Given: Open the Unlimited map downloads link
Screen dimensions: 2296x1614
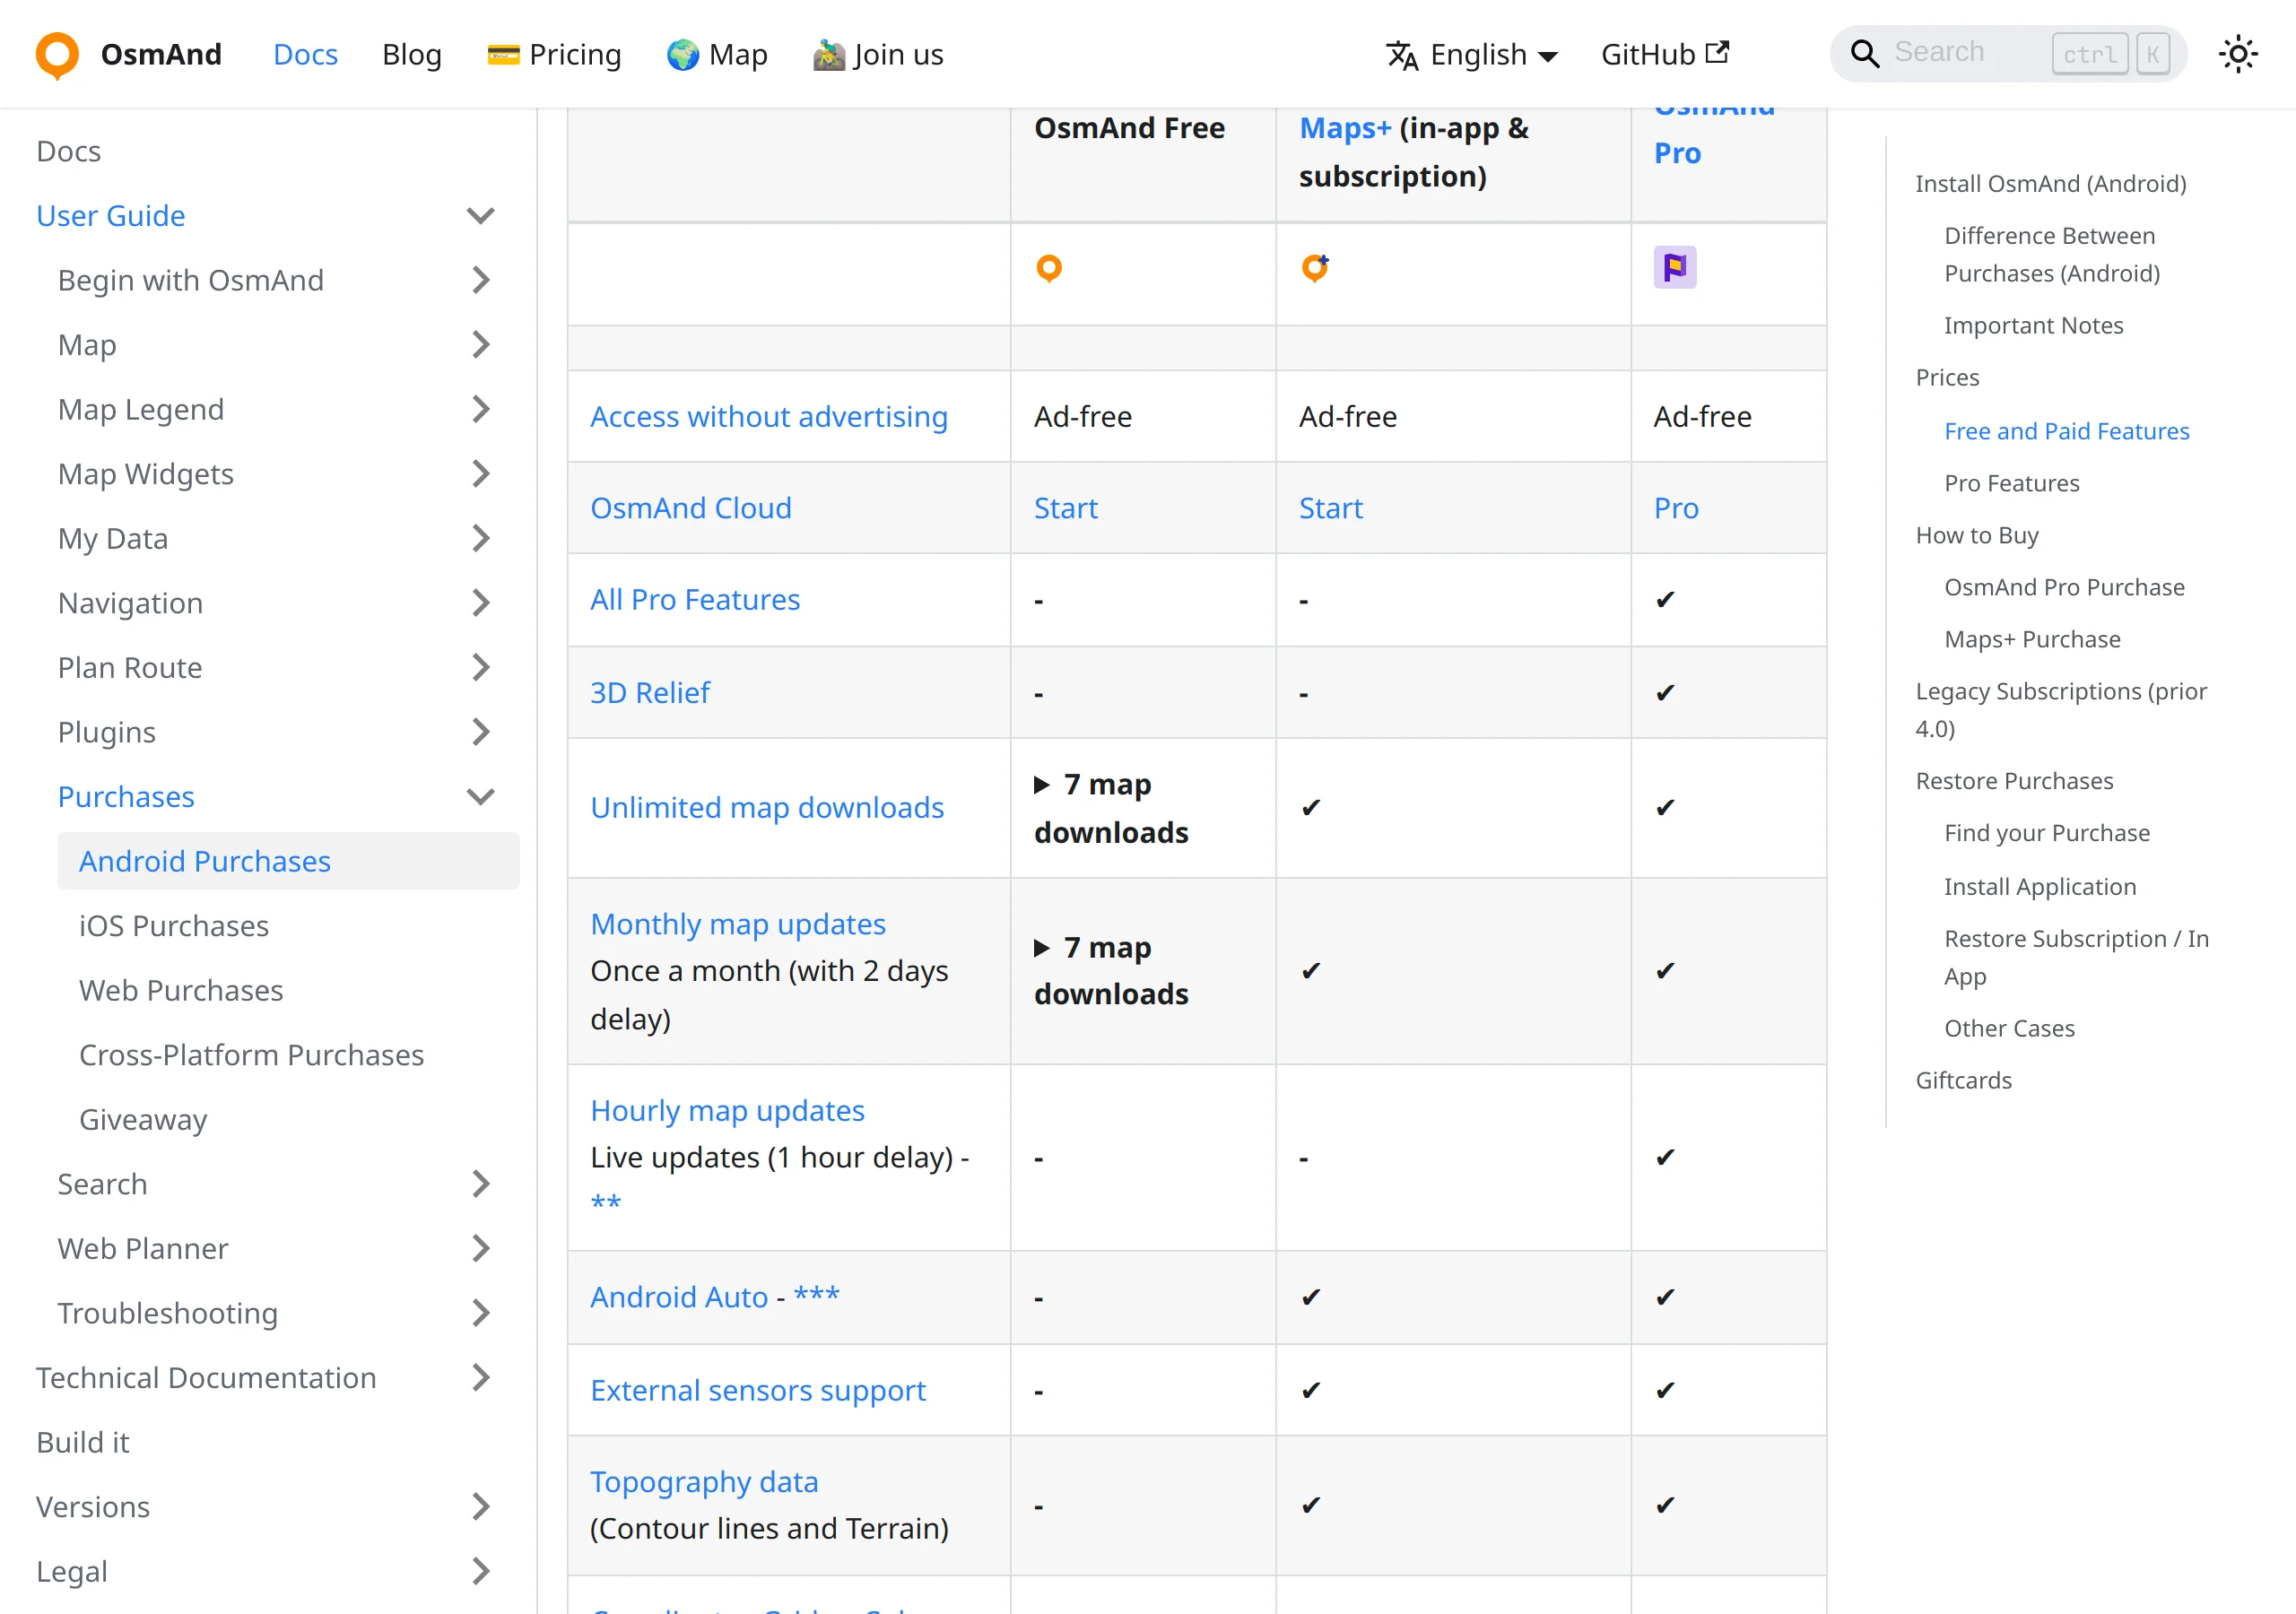Looking at the screenshot, I should (x=767, y=807).
